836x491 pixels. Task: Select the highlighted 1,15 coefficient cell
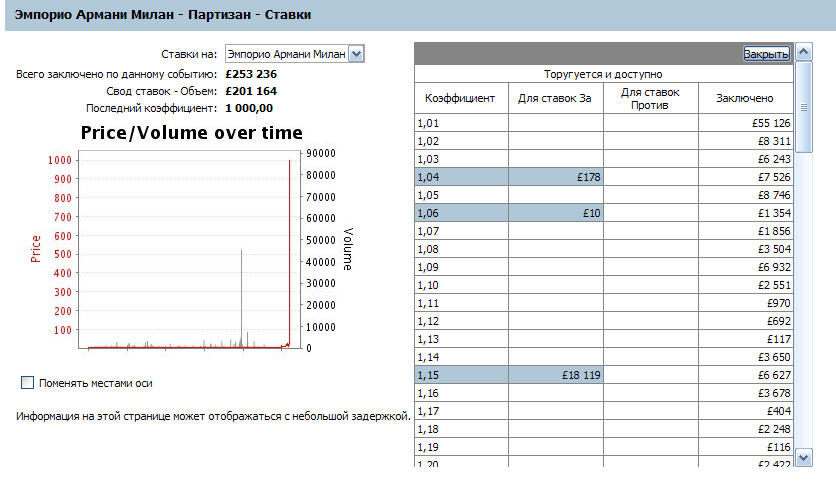tap(461, 375)
